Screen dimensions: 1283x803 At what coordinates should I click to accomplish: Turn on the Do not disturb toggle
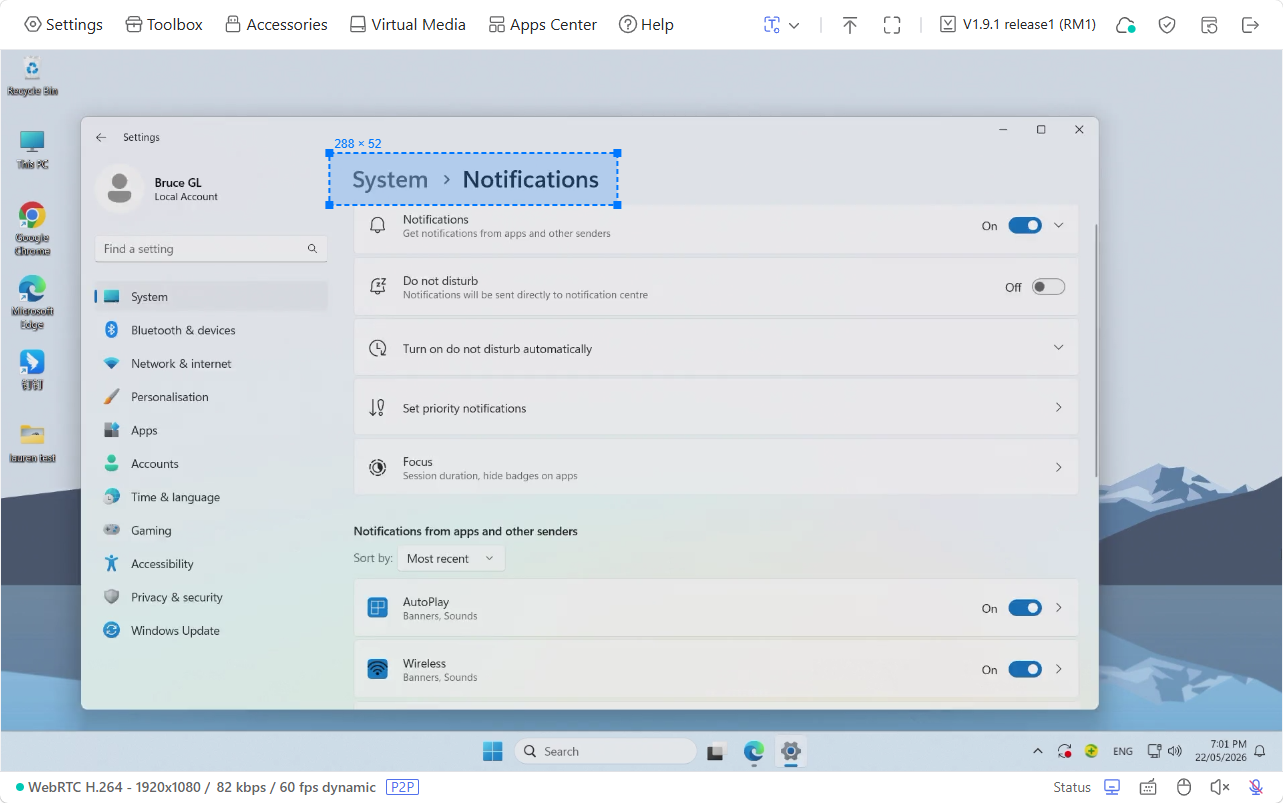[x=1048, y=287]
